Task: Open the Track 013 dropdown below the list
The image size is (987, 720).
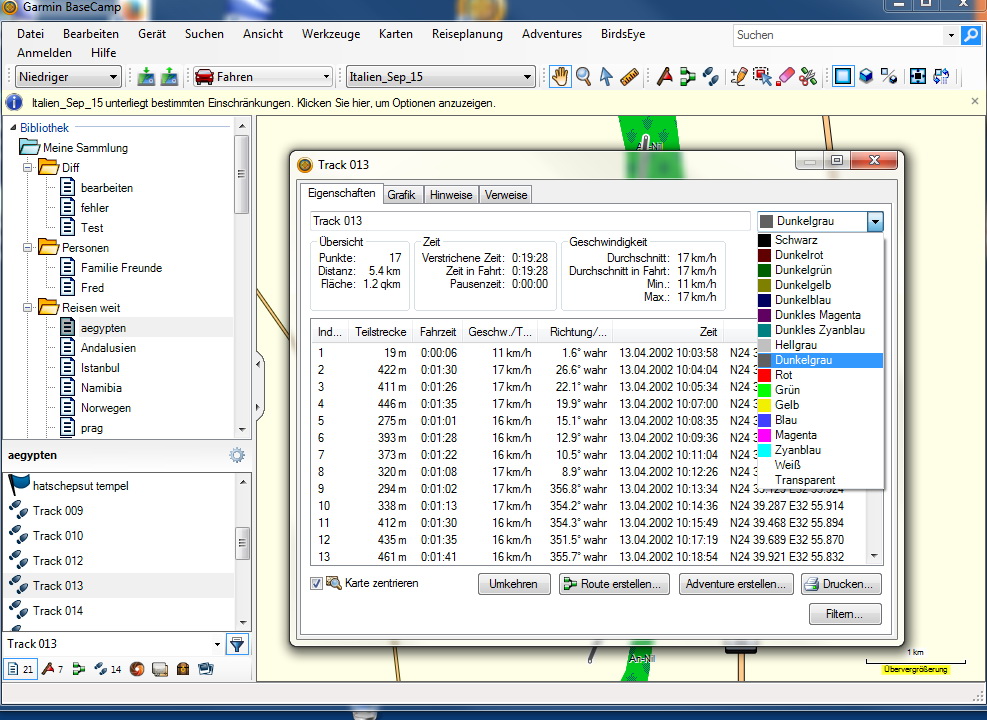Action: [x=217, y=644]
